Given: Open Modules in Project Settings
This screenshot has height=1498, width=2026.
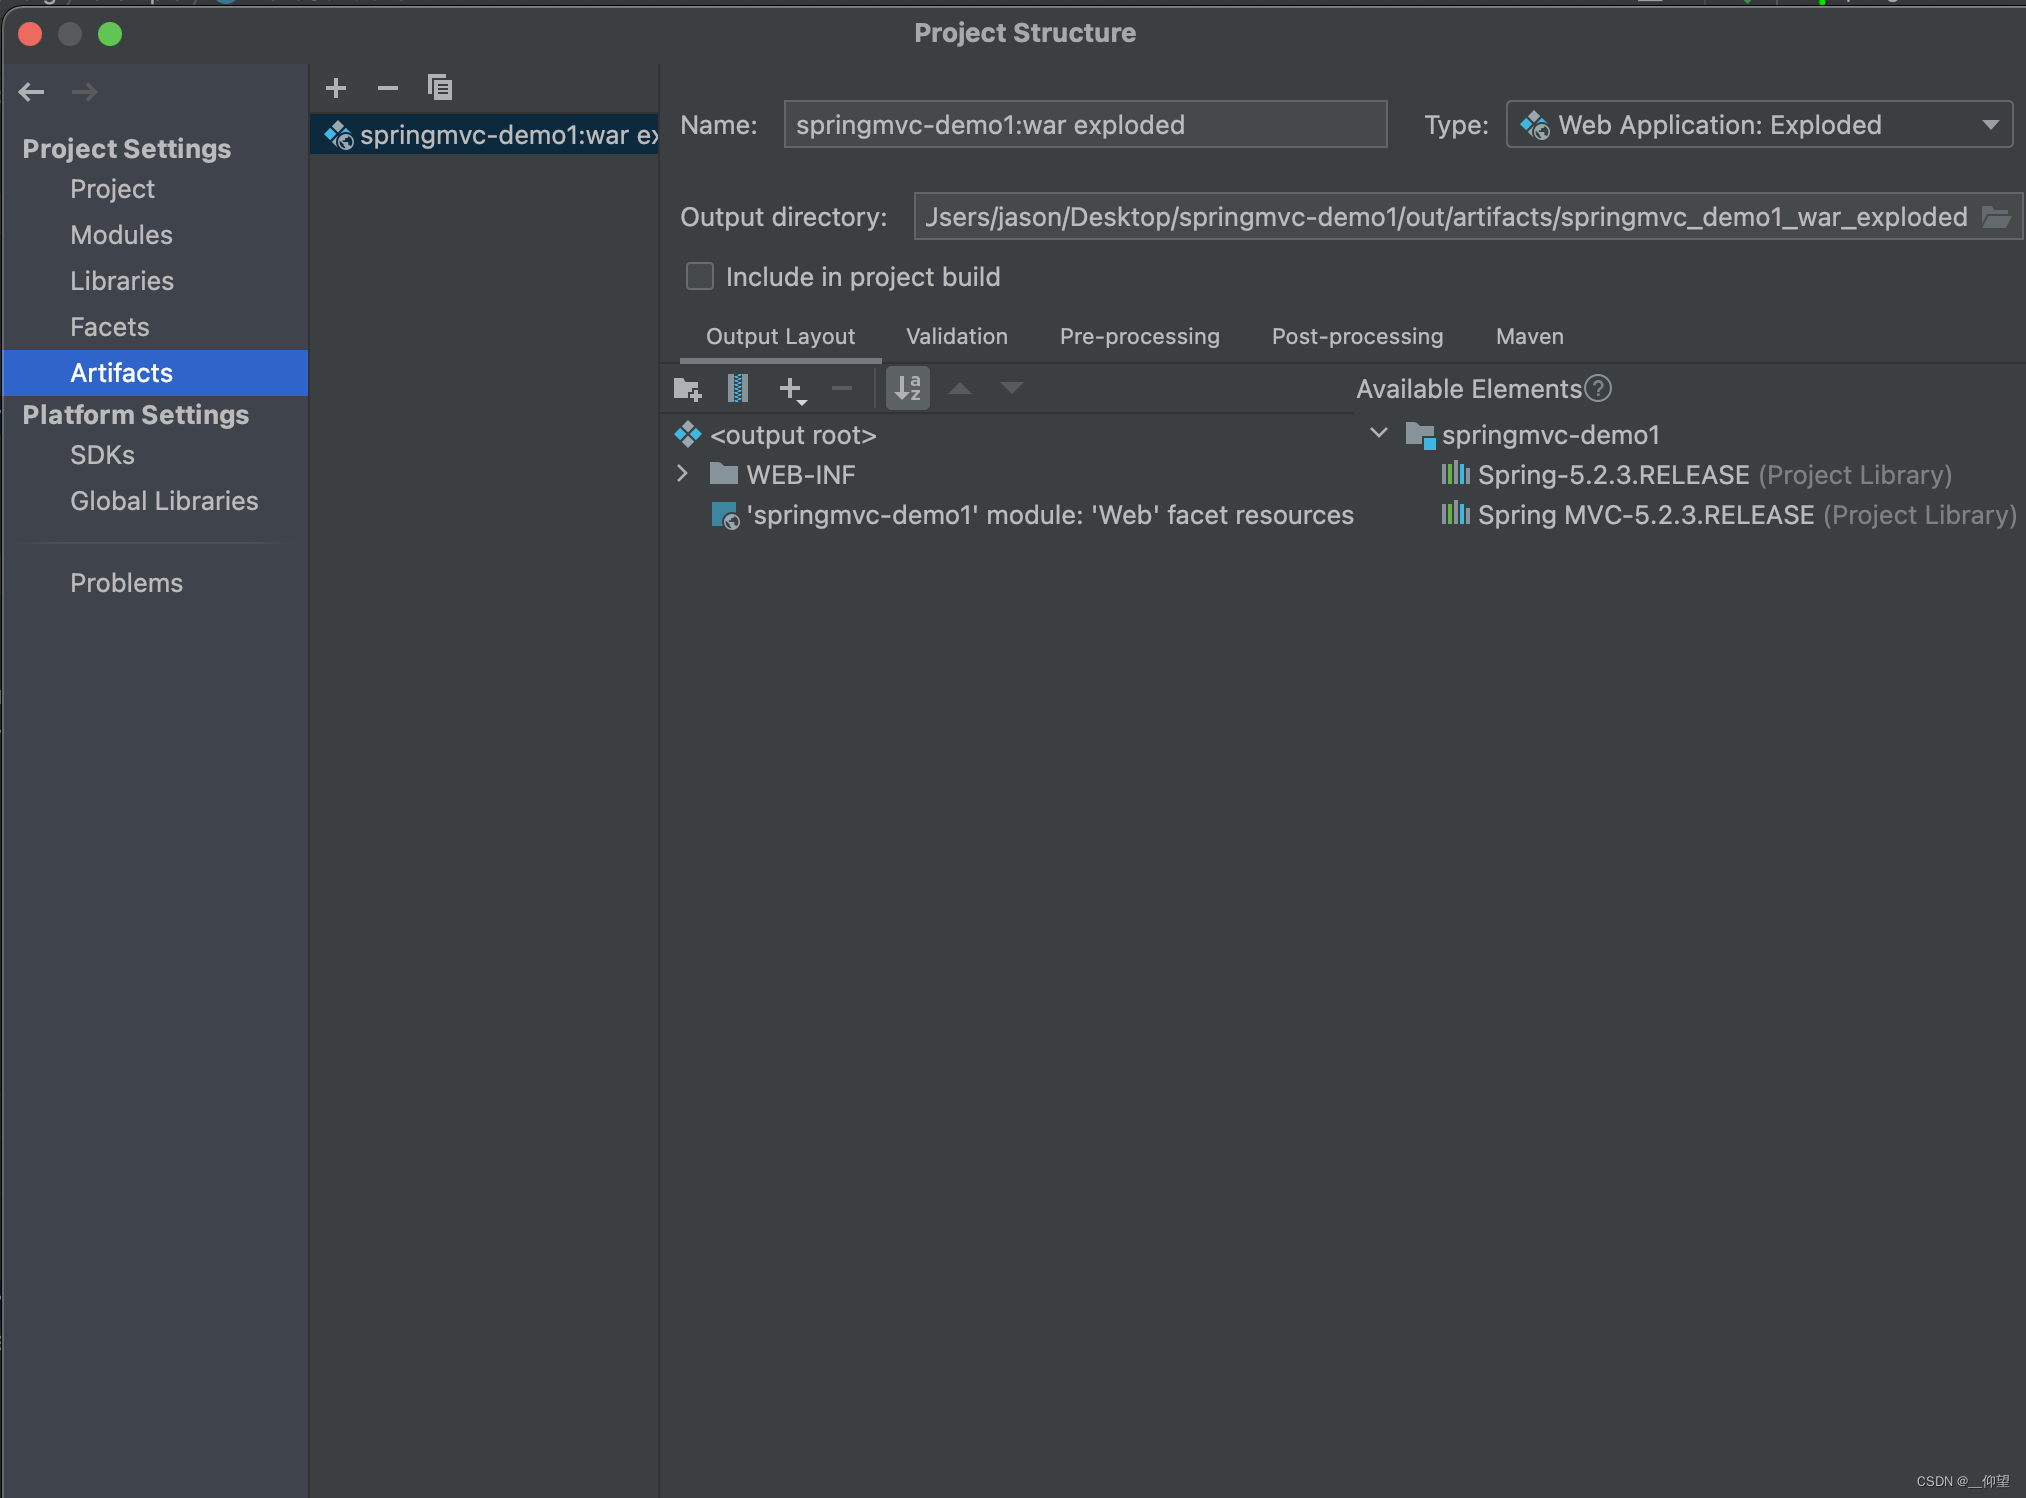Looking at the screenshot, I should (121, 235).
